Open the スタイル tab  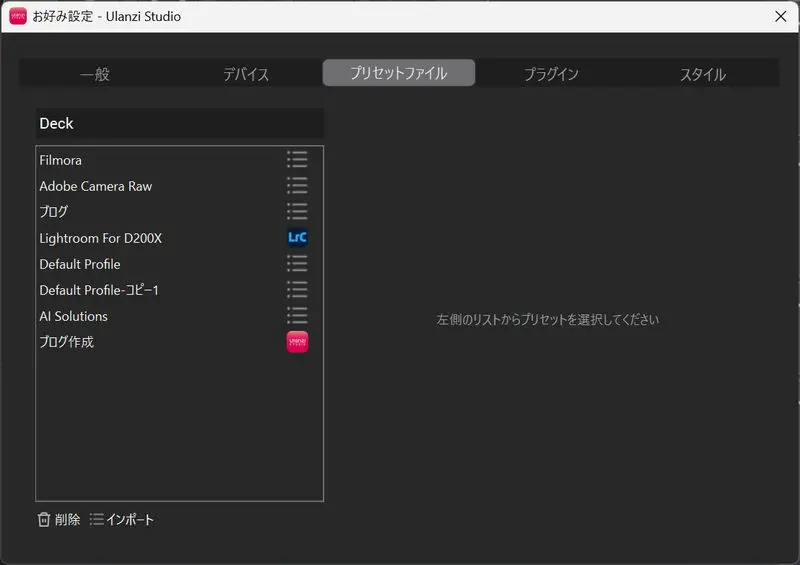pyautogui.click(x=703, y=74)
